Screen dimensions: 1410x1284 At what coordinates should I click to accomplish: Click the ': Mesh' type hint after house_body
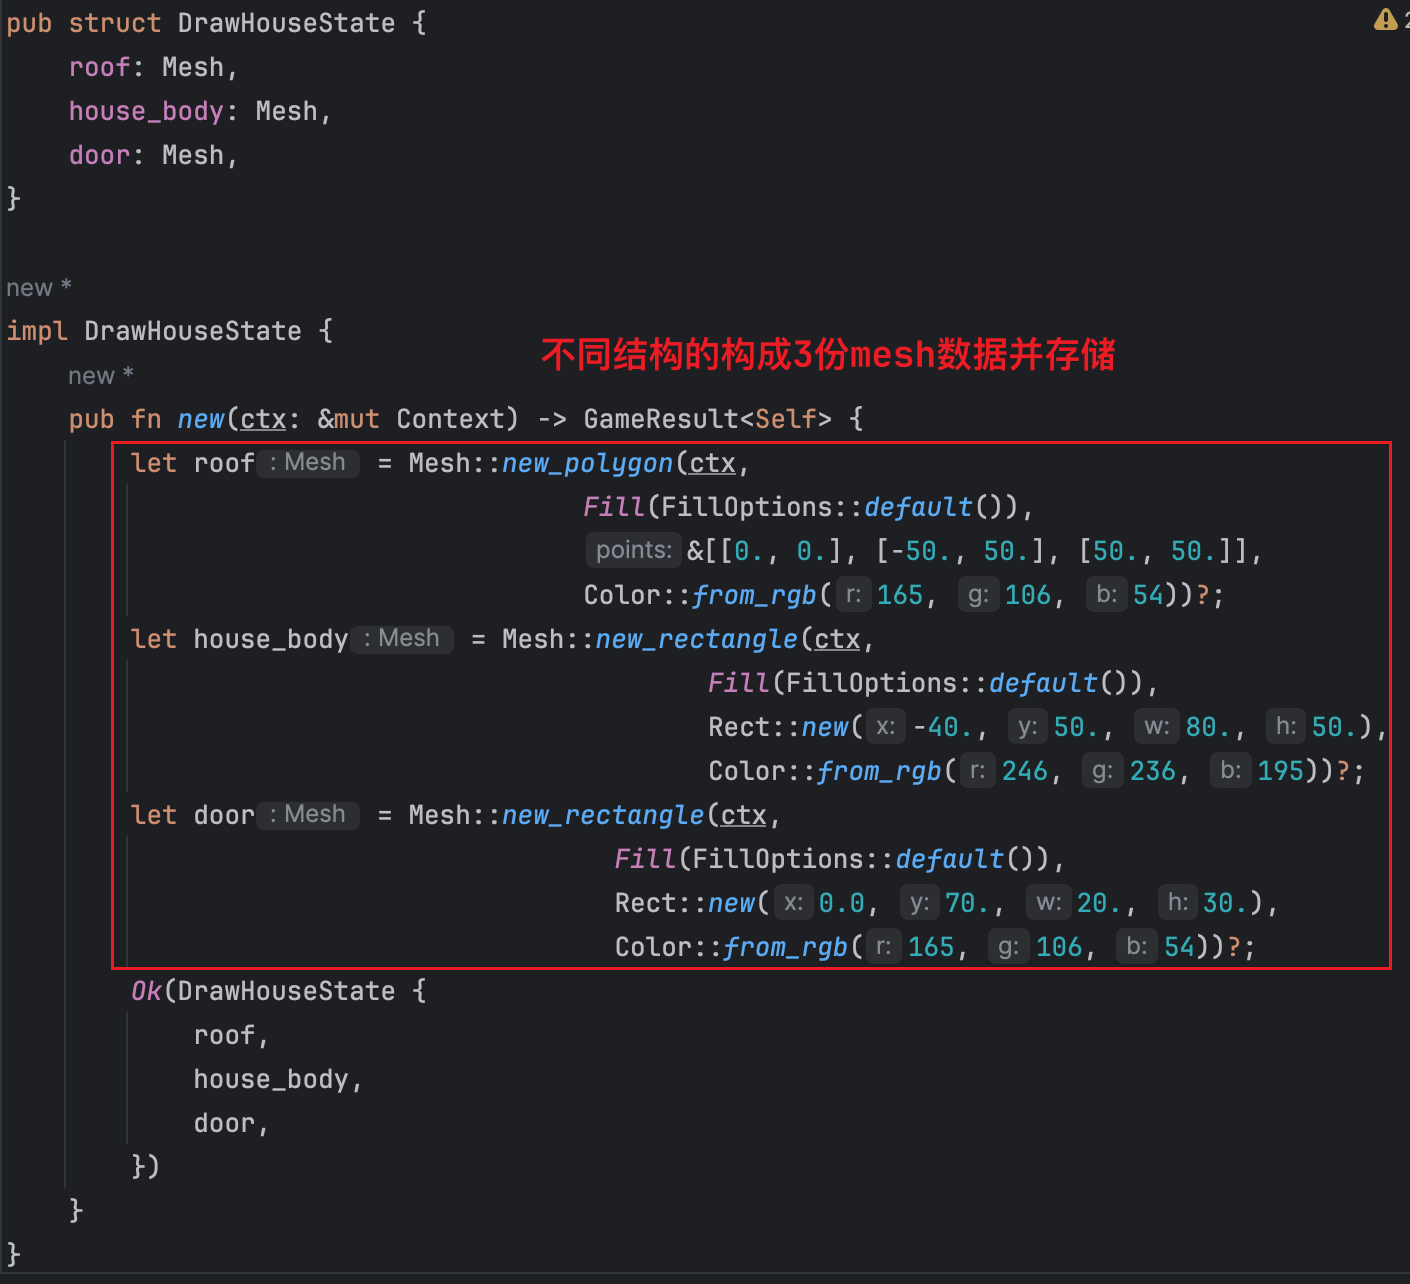402,639
